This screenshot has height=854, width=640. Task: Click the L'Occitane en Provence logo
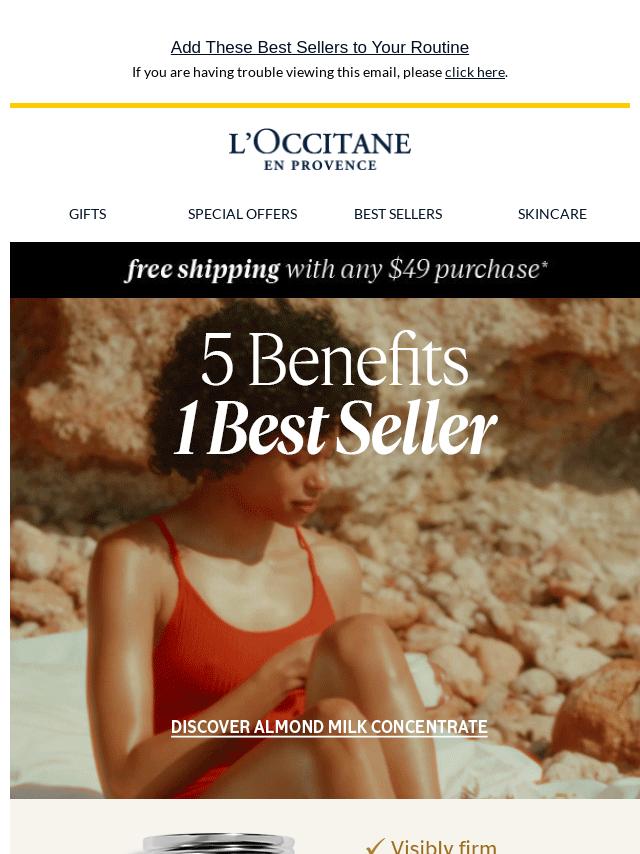pyautogui.click(x=320, y=151)
